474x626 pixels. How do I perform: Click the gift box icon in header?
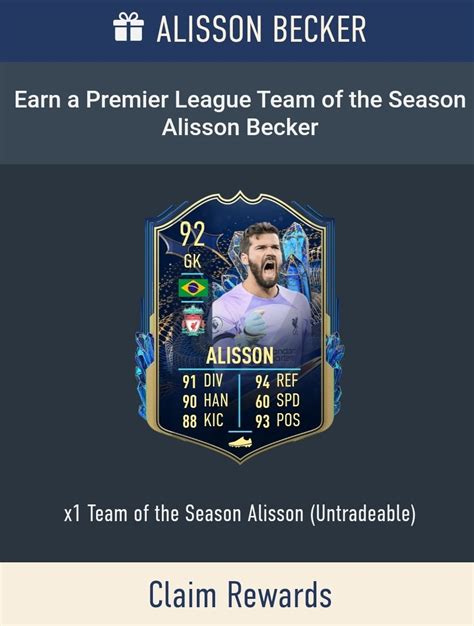(128, 27)
